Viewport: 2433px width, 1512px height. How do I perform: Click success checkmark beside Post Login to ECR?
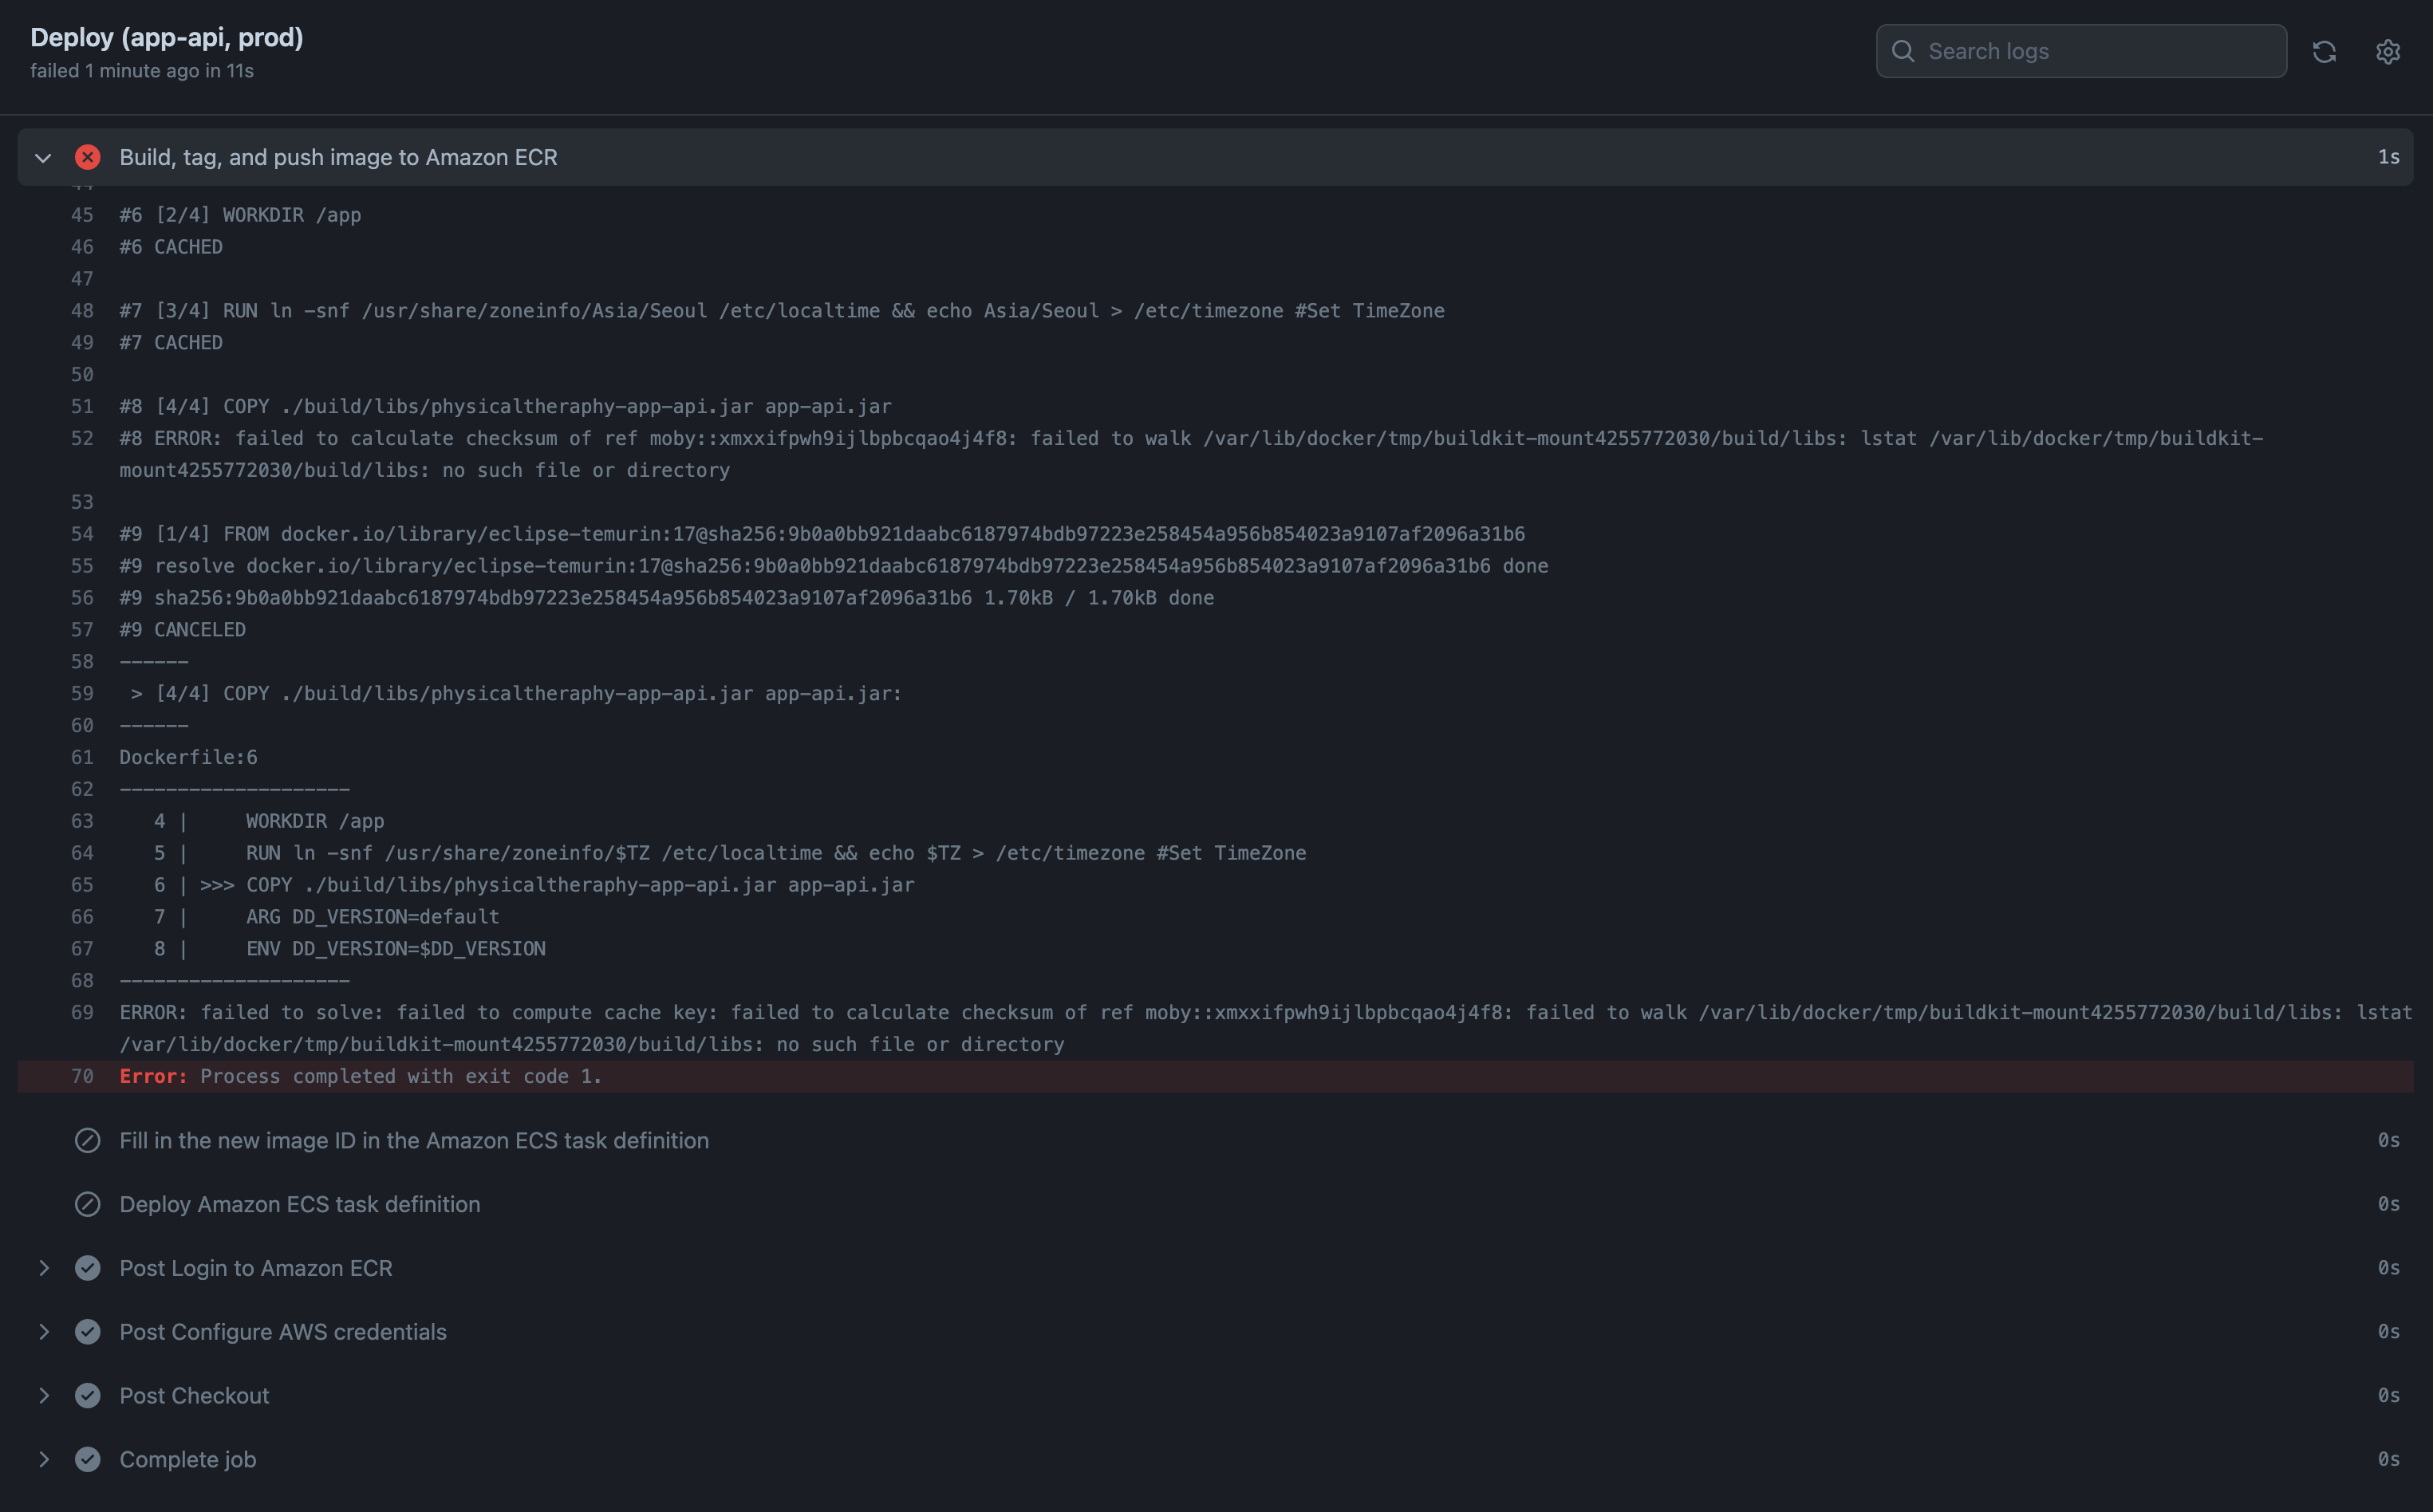(88, 1268)
